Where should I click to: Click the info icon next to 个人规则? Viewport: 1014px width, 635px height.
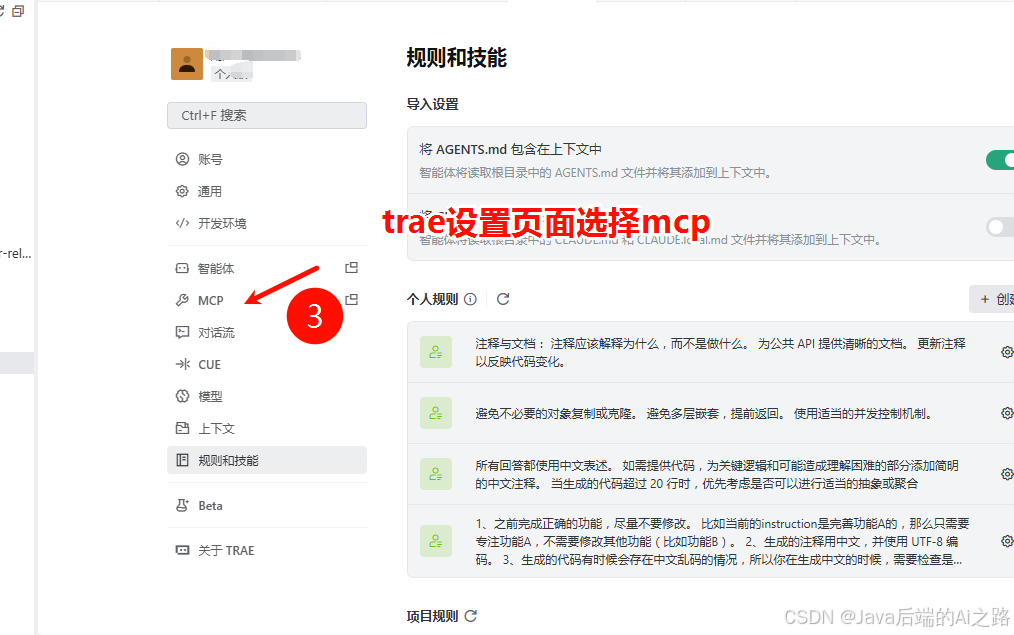(470, 298)
